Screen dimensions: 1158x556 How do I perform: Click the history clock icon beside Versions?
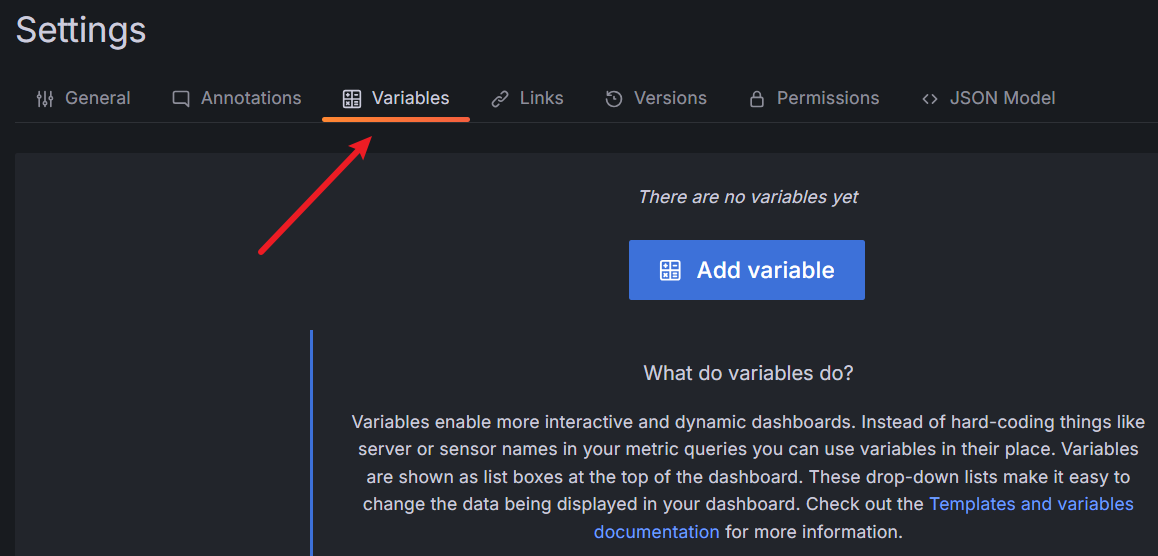point(614,99)
